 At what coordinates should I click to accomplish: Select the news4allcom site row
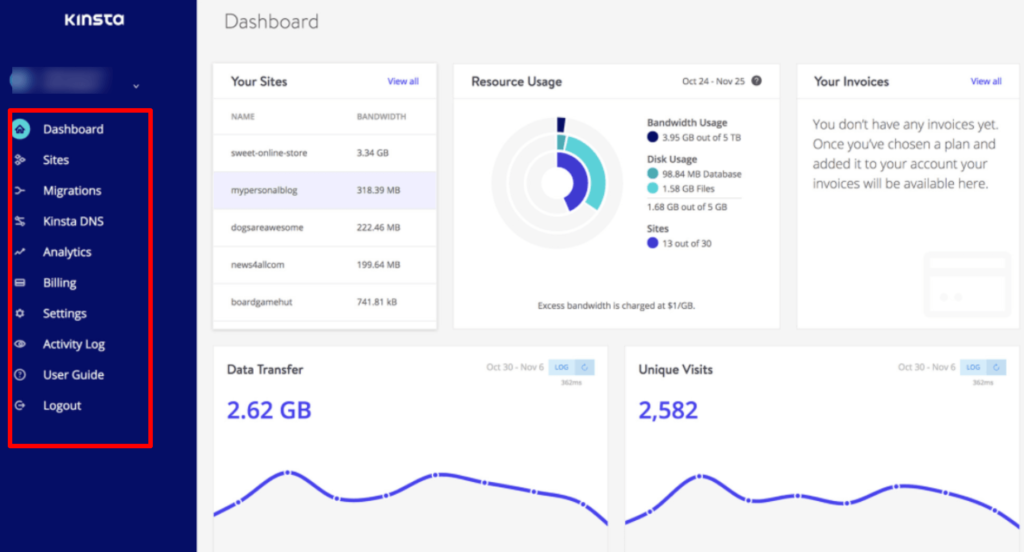(x=325, y=265)
